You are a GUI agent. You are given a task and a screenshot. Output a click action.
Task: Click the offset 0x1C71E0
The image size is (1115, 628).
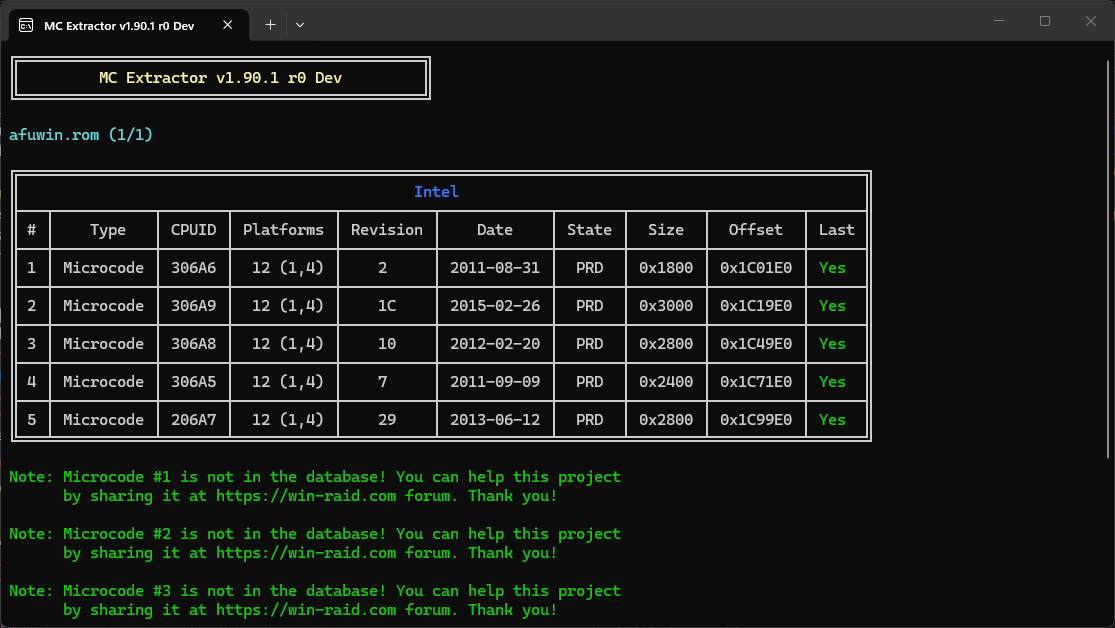tap(756, 382)
